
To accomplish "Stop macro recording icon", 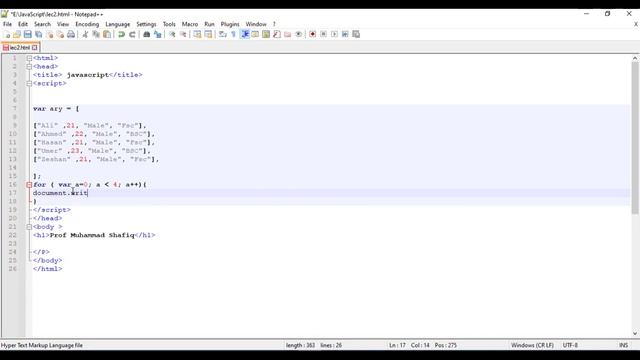I will tap(323, 34).
